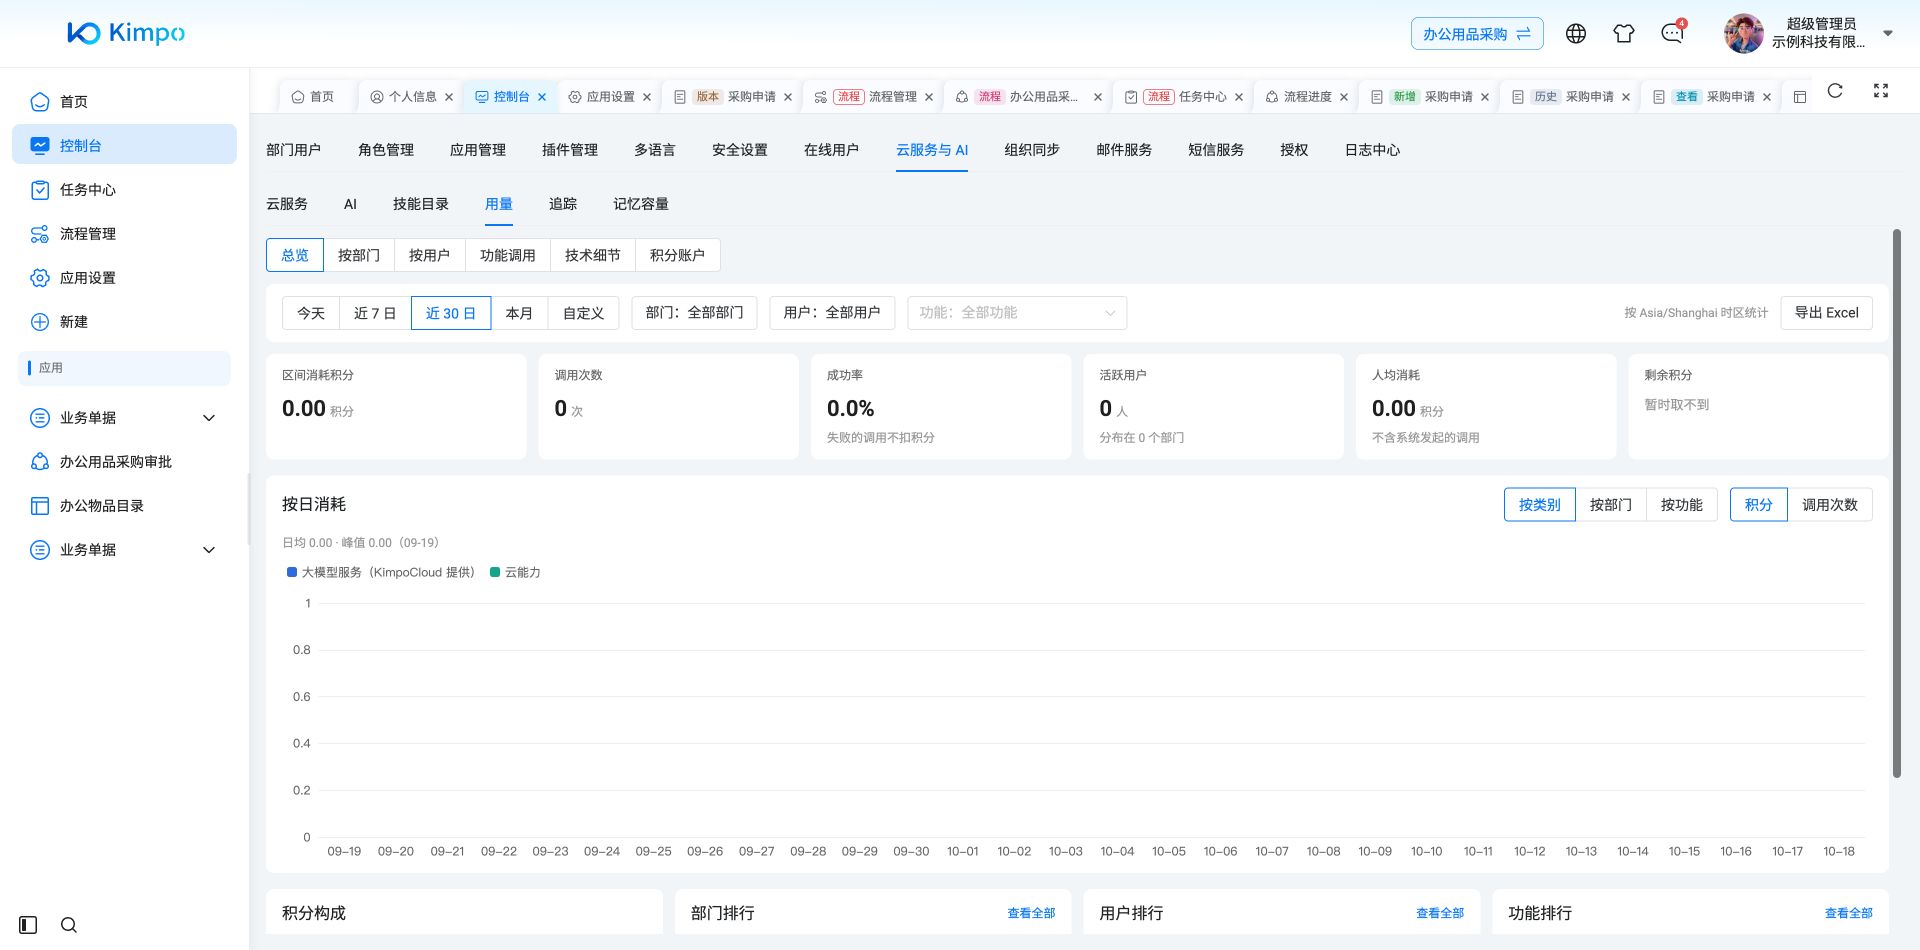
Task: Open the 用户: 全部用户 filter
Action: point(832,313)
